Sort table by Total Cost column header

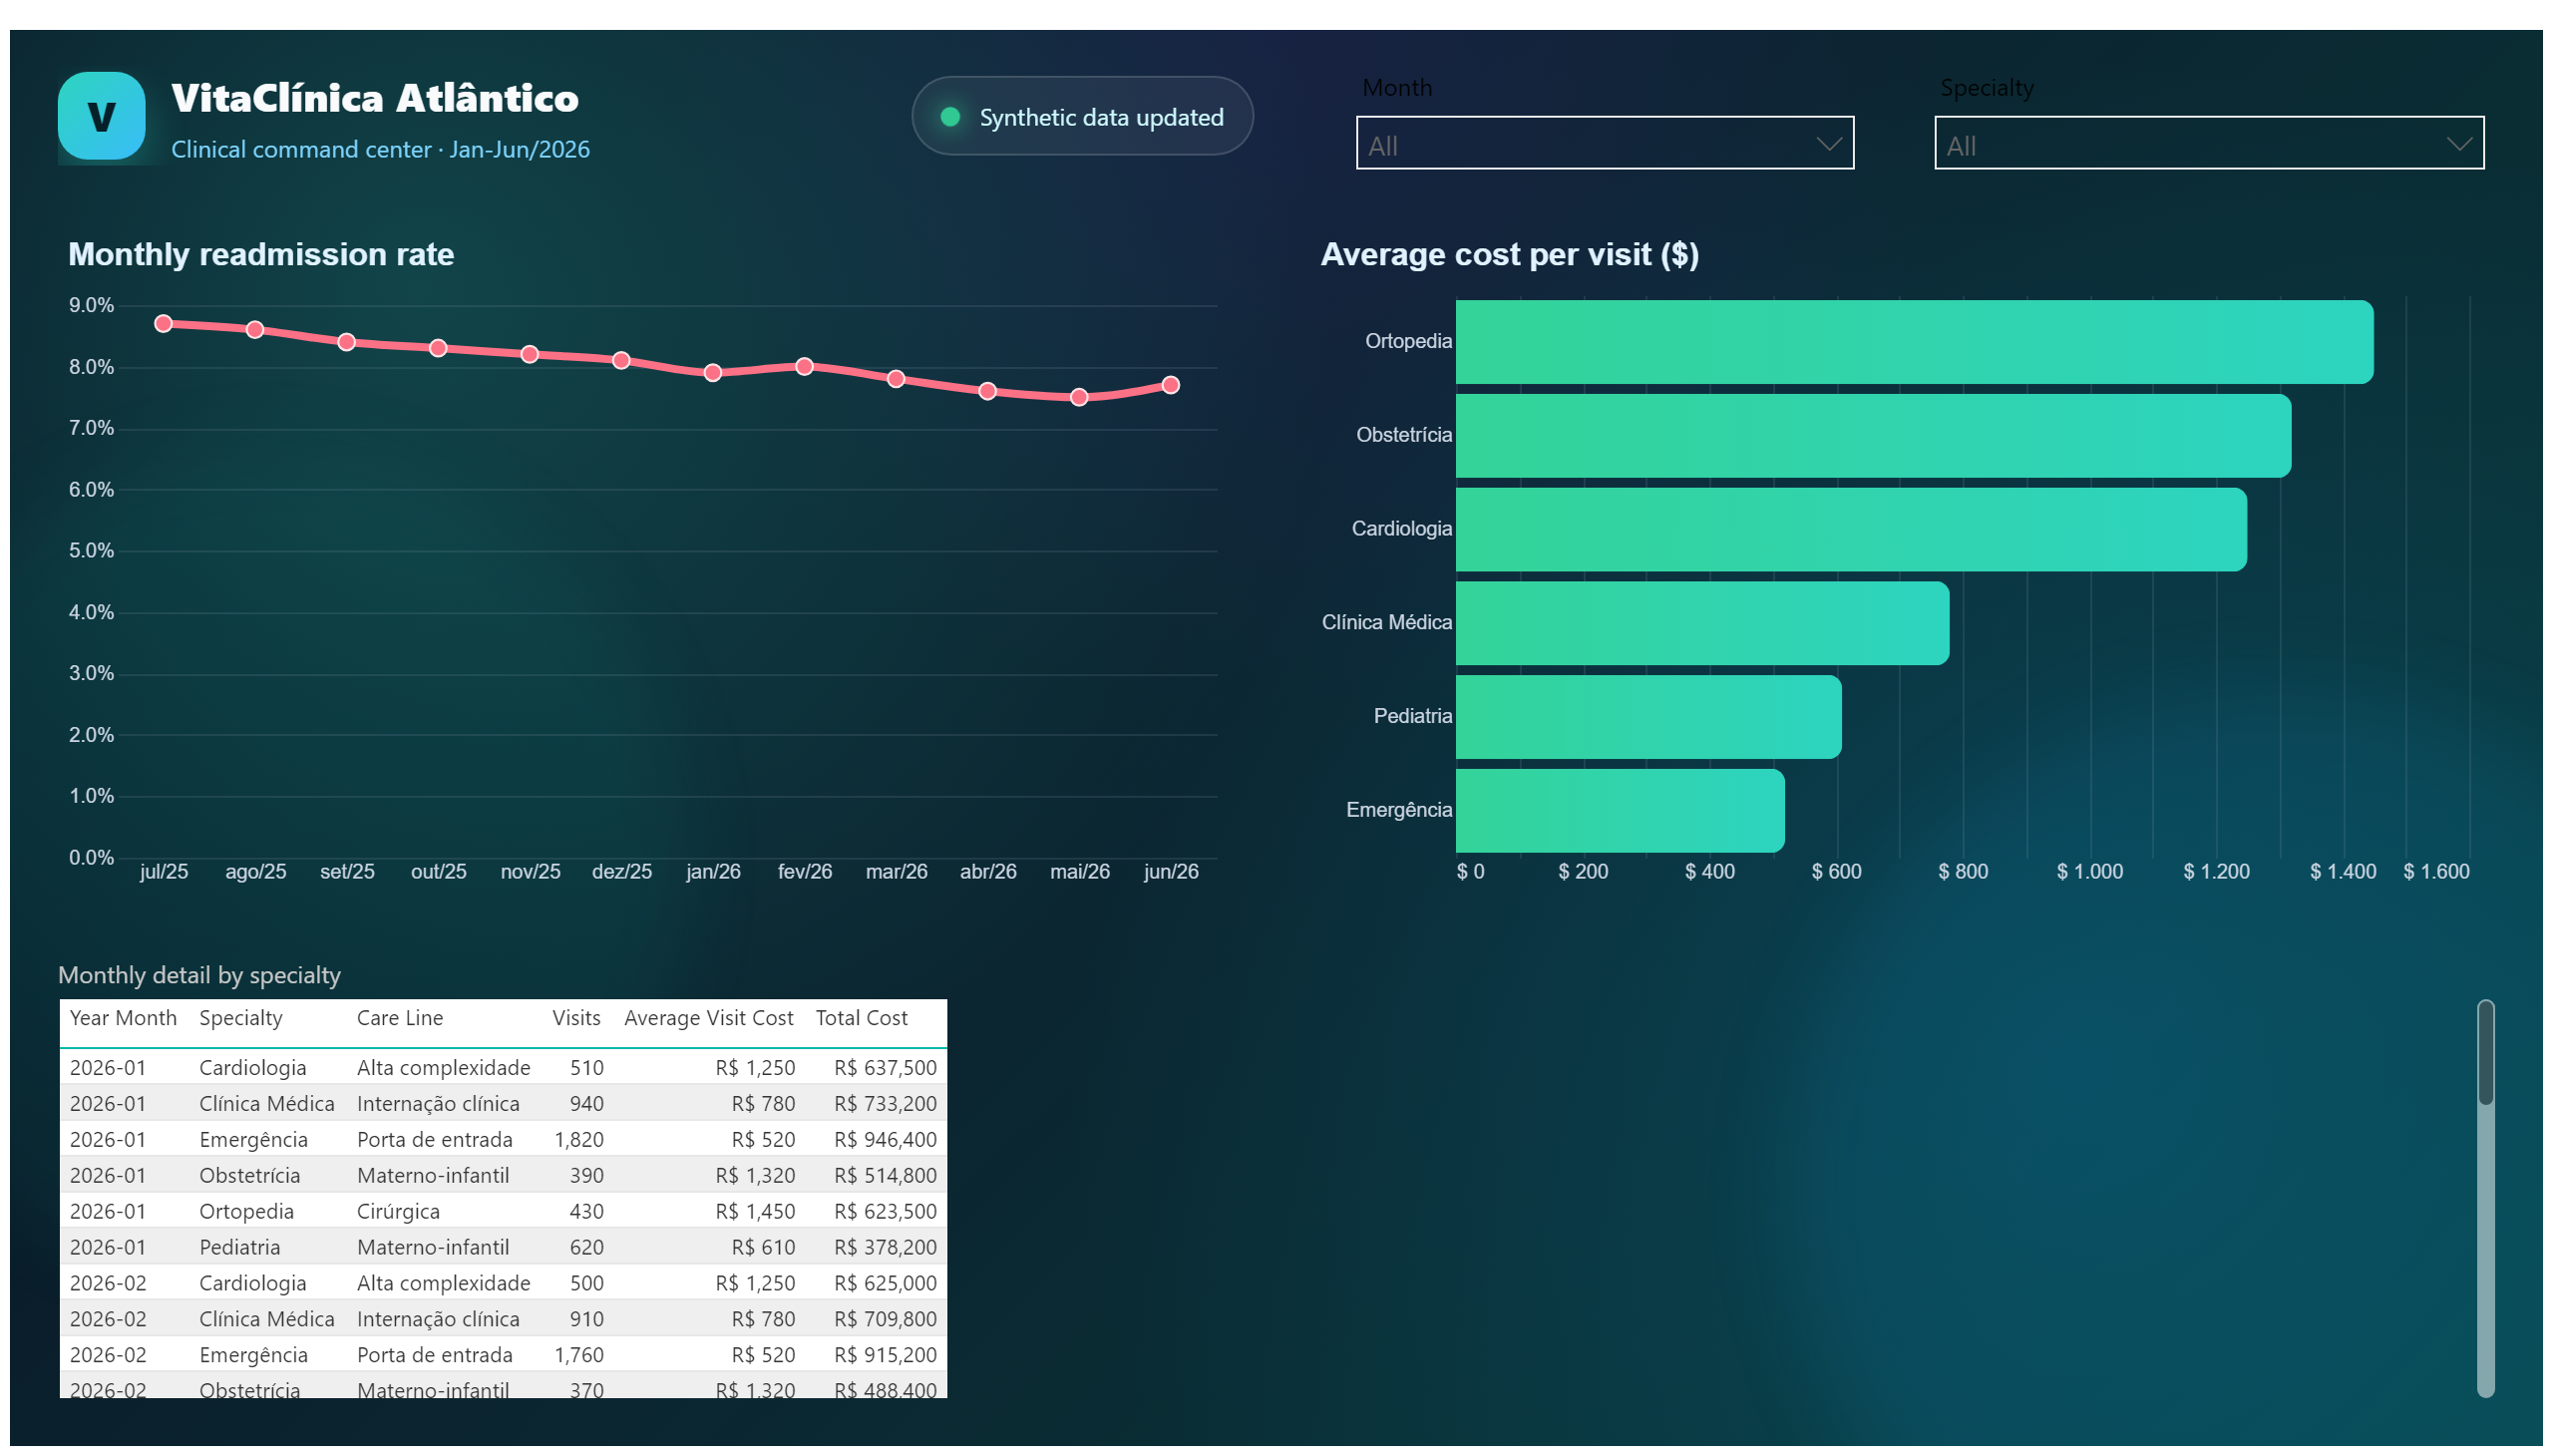[x=861, y=1018]
